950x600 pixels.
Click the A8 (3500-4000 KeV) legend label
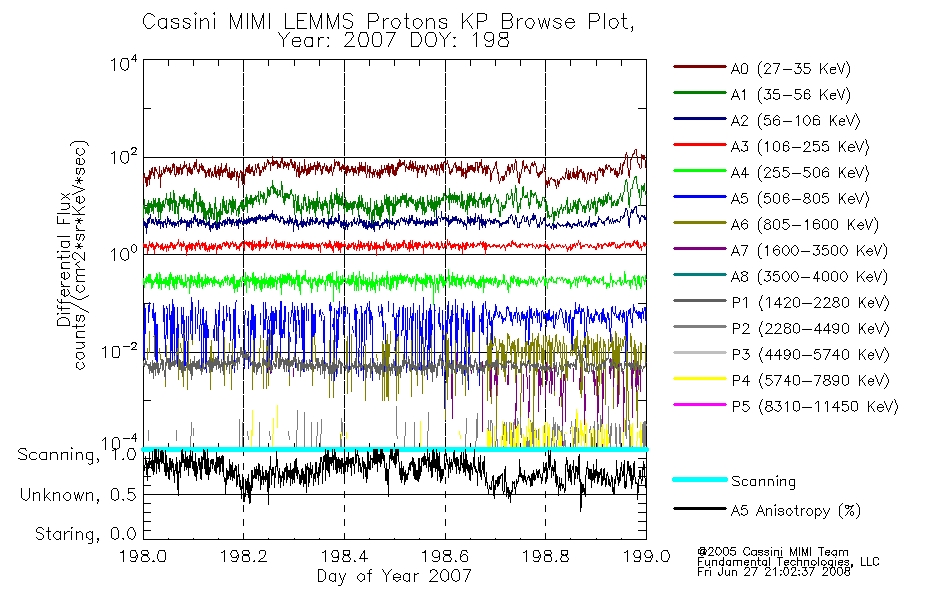[x=809, y=276]
